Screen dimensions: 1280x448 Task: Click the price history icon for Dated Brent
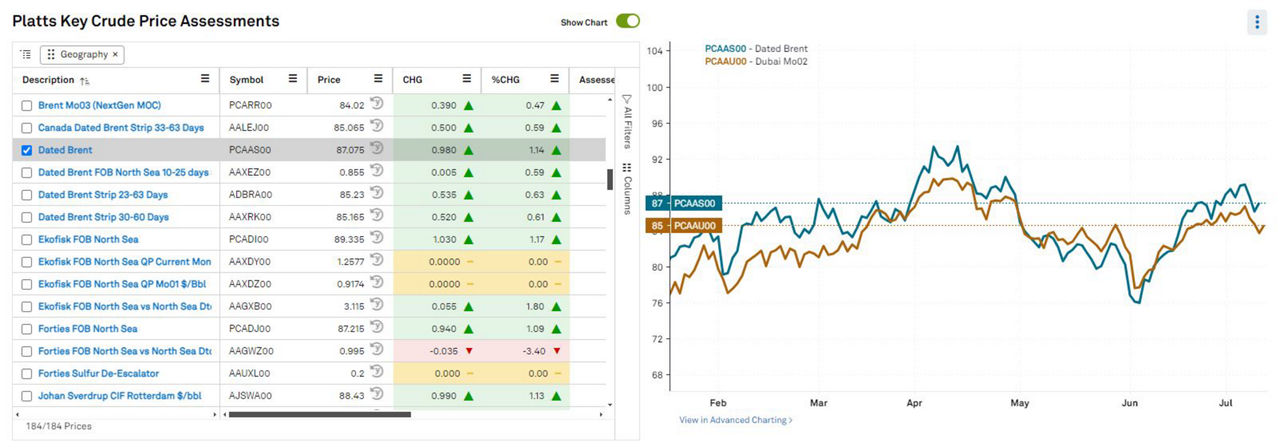point(376,149)
